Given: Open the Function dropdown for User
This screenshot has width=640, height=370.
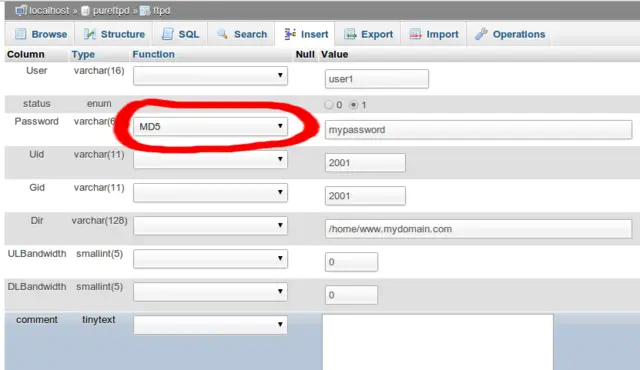Looking at the screenshot, I should coord(210,75).
